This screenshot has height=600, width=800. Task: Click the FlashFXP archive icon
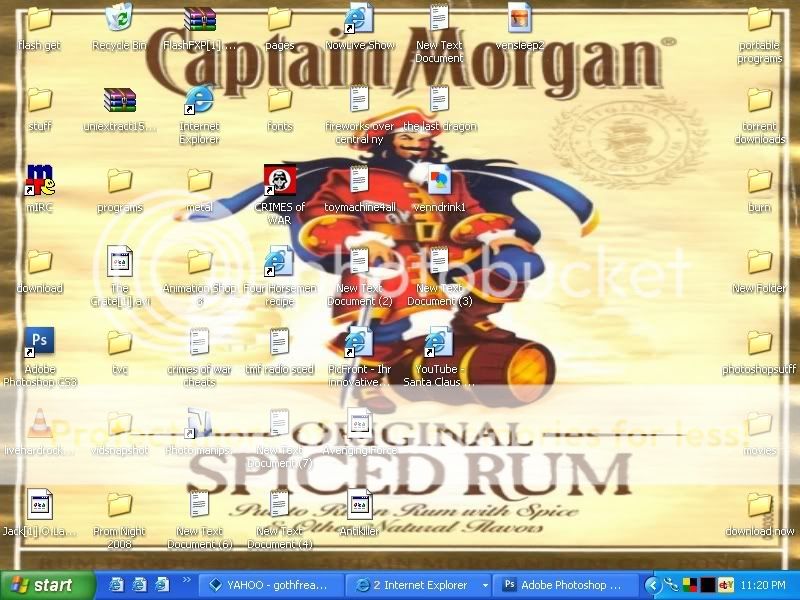pyautogui.click(x=199, y=19)
